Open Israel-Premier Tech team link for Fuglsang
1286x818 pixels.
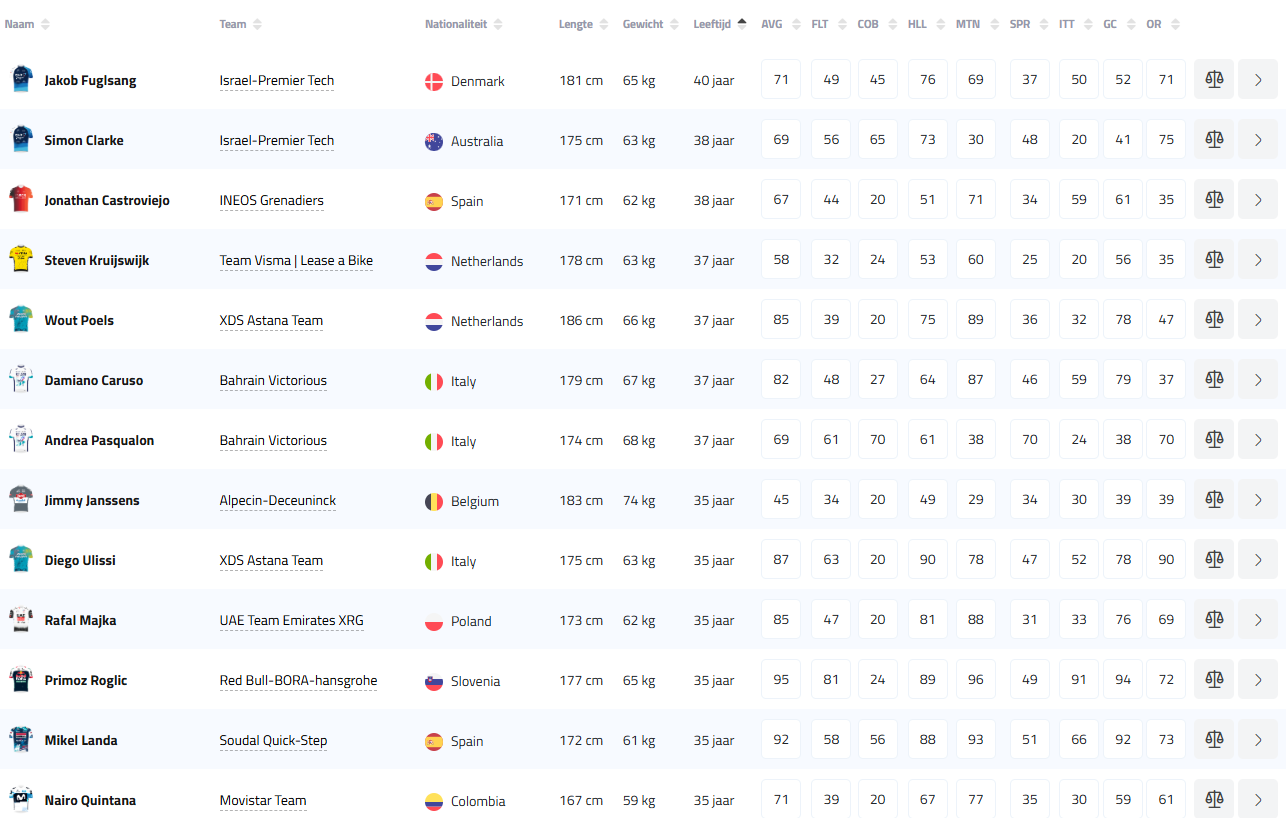pos(277,81)
